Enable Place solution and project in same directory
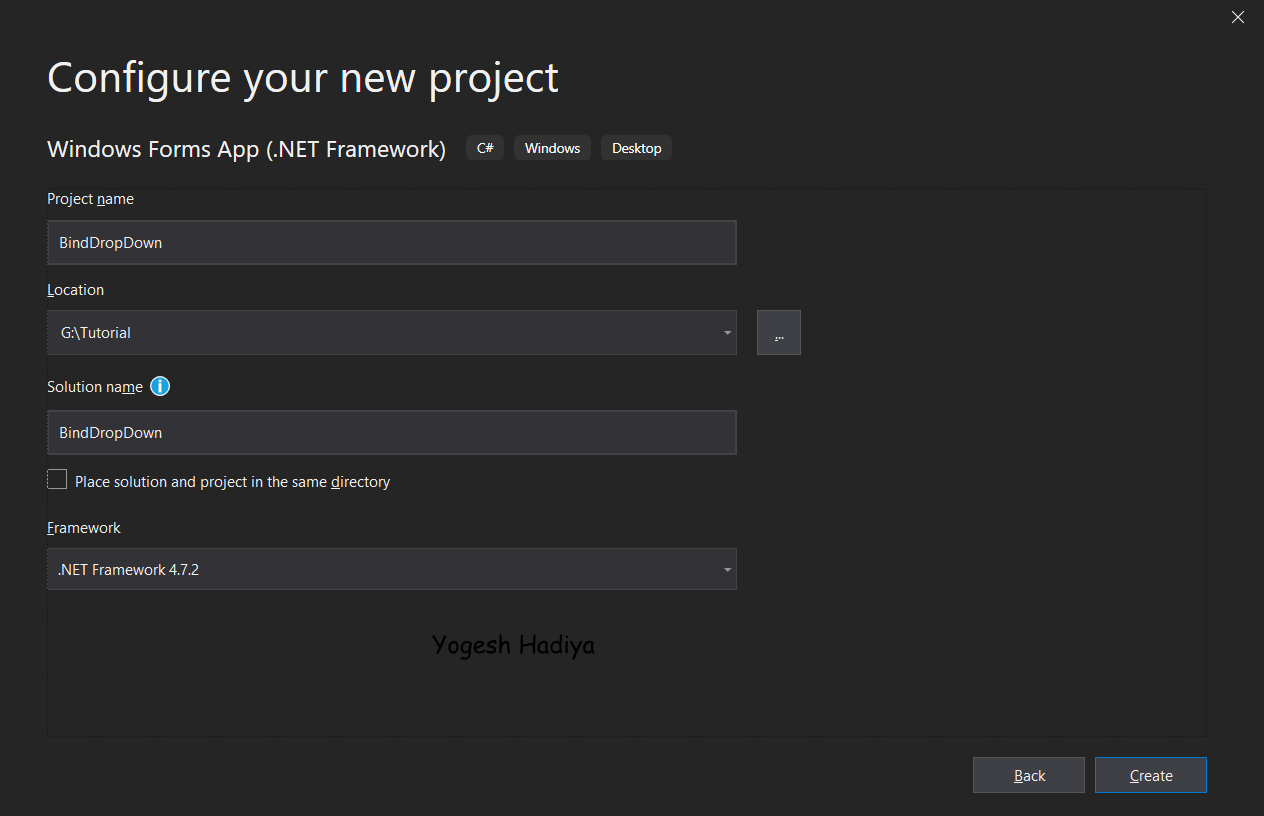Viewport: 1264px width, 816px height. 57,480
